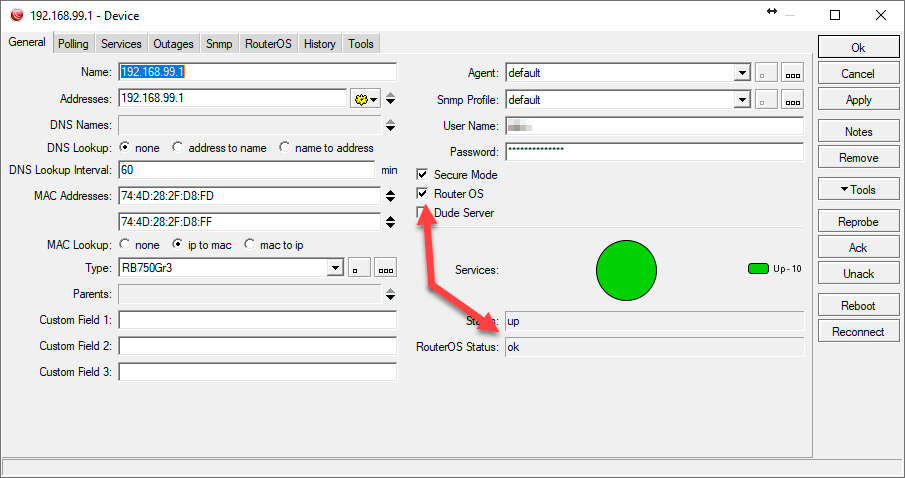This screenshot has height=478, width=905.
Task: Click the Apply button
Action: coord(858,100)
